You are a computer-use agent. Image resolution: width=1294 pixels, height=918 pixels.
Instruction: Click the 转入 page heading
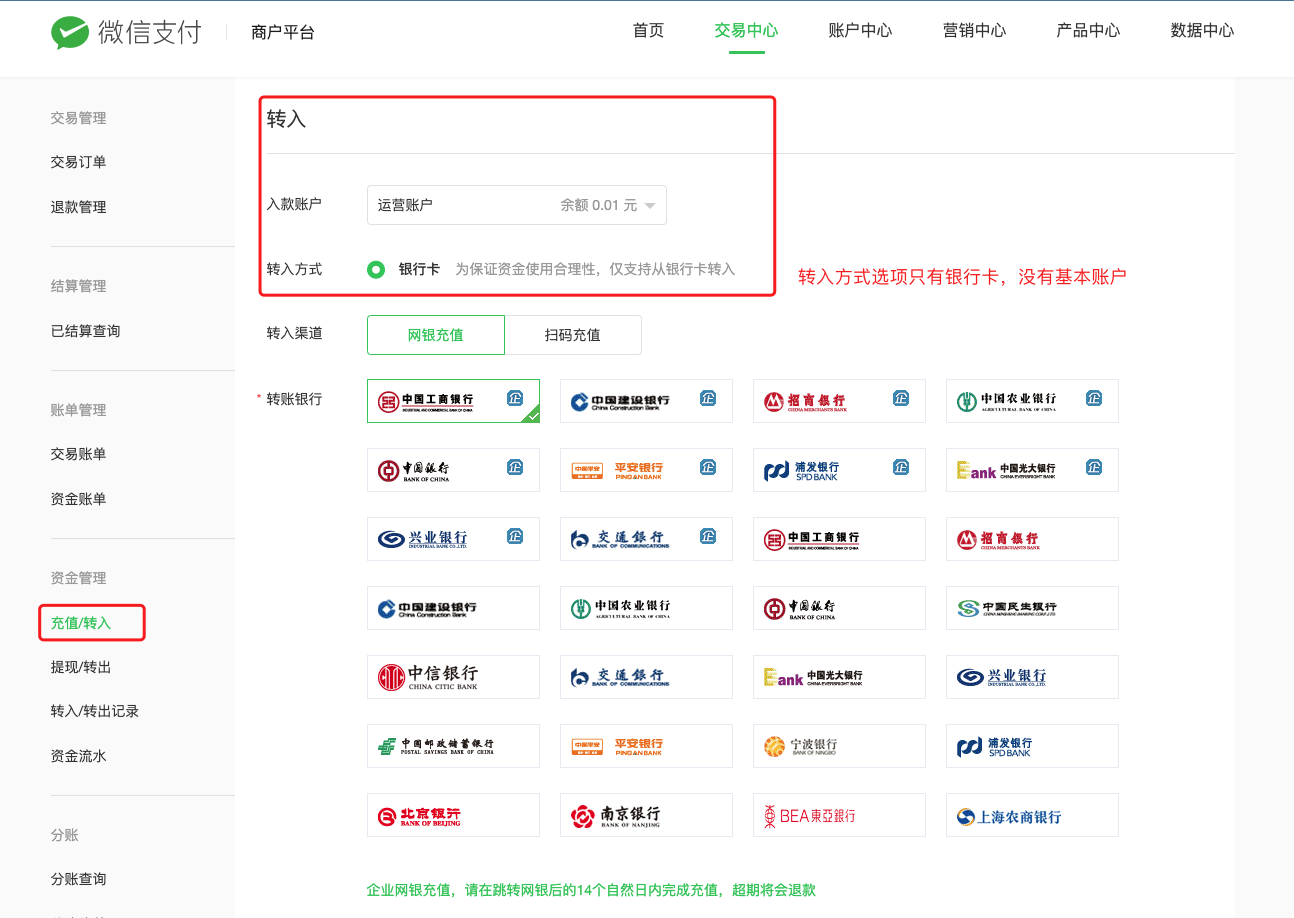286,119
